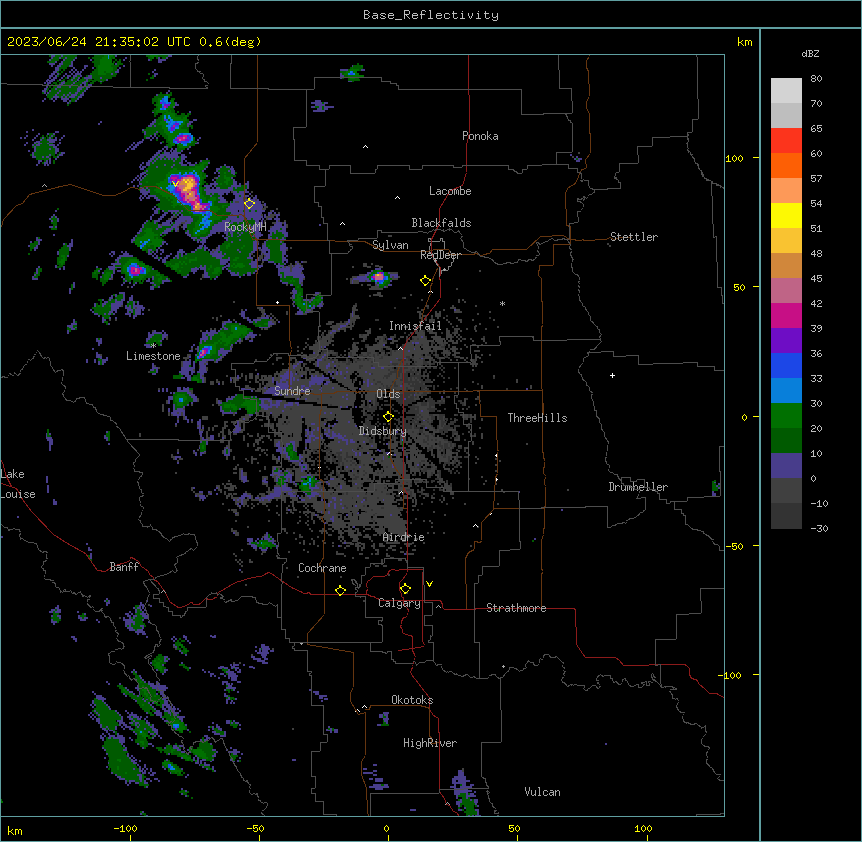Pick the dark orange 57-60 dBZ legend swatch

pos(786,165)
